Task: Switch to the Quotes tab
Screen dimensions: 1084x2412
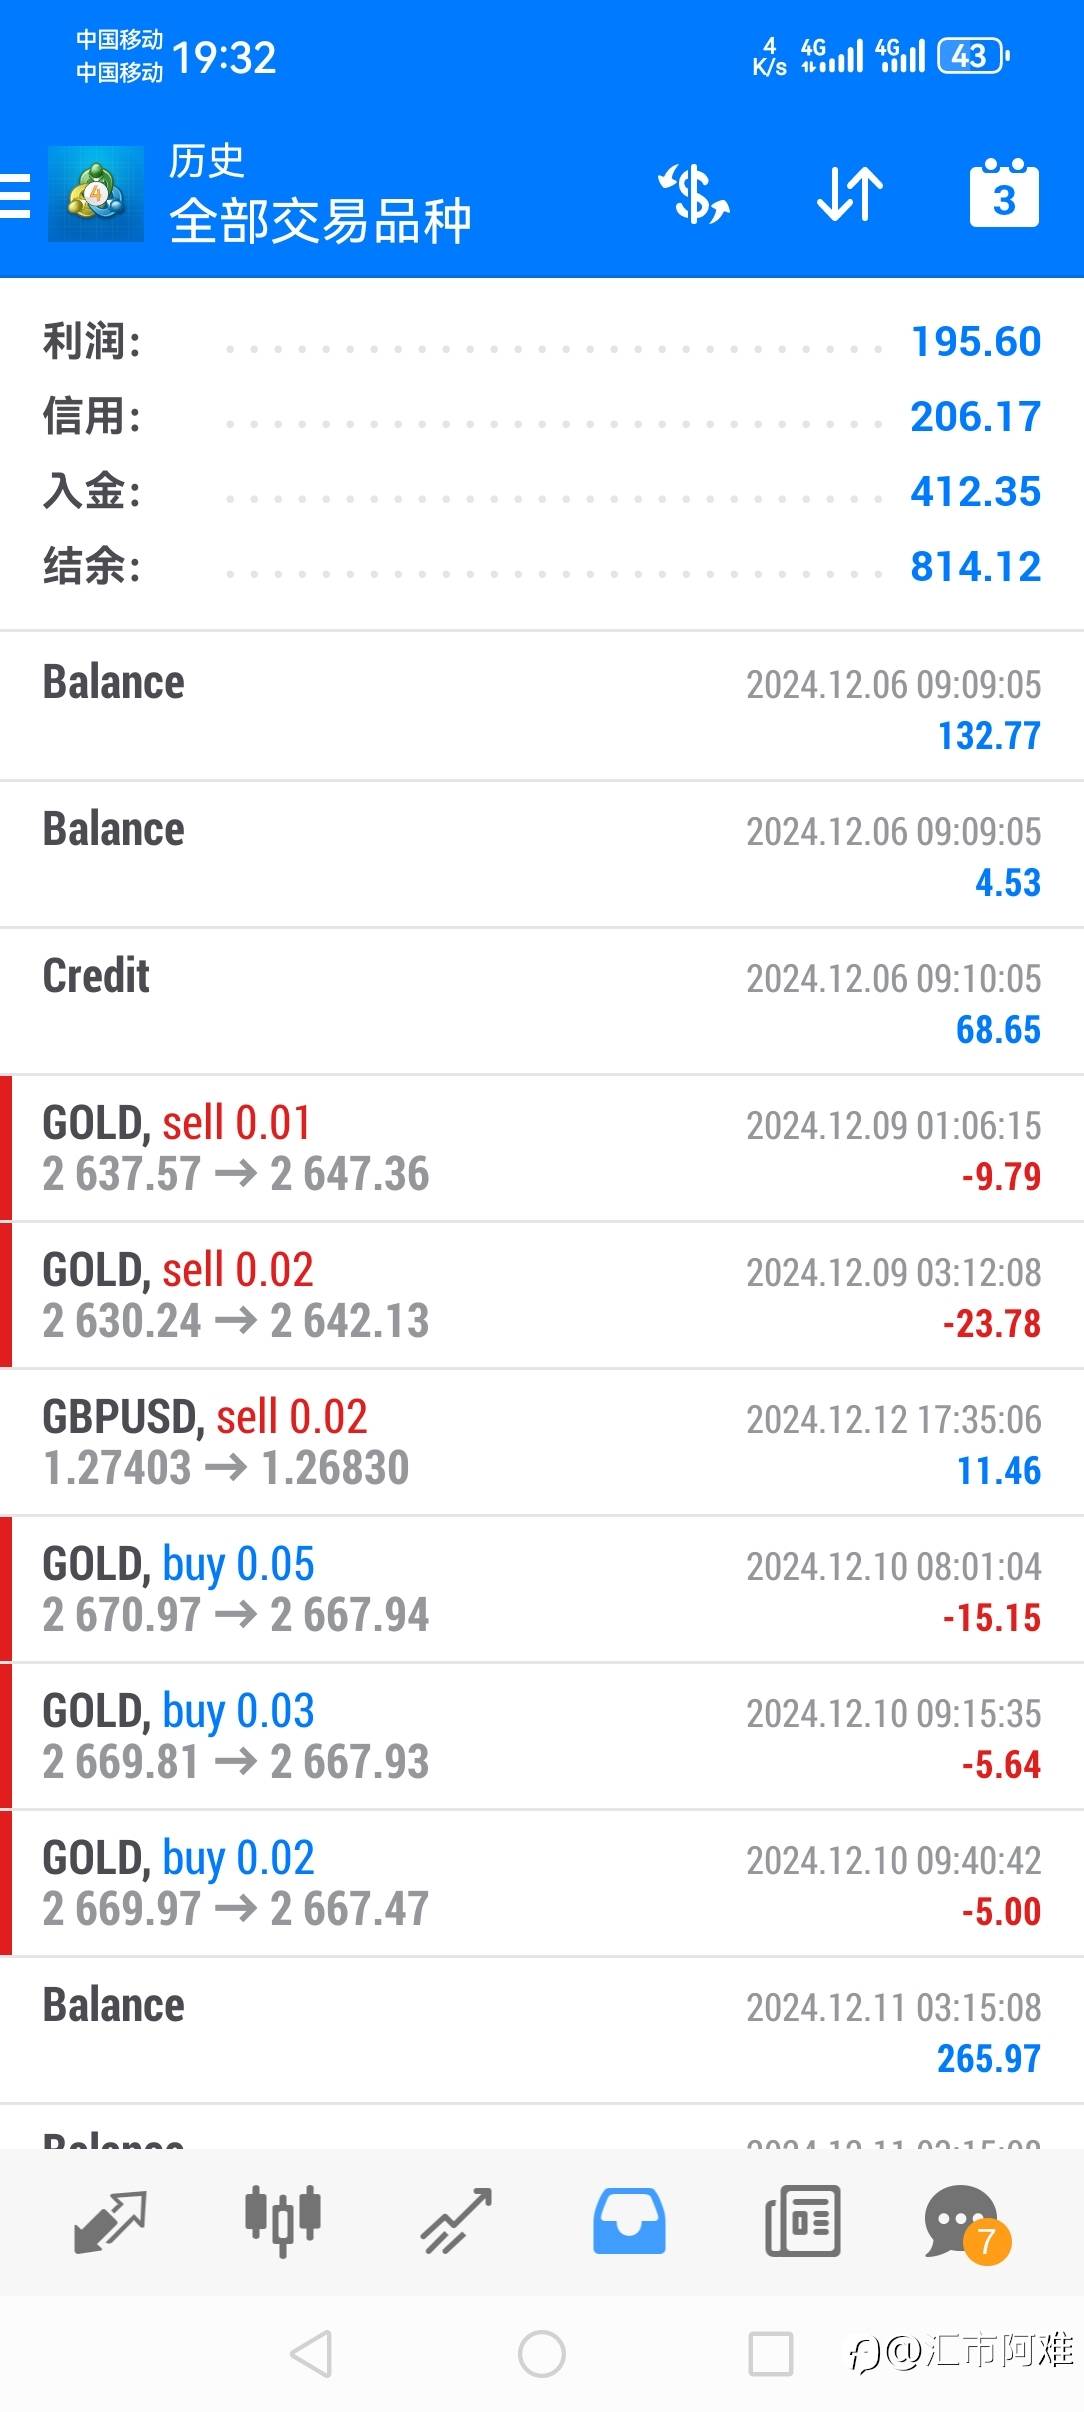Action: [x=110, y=2222]
